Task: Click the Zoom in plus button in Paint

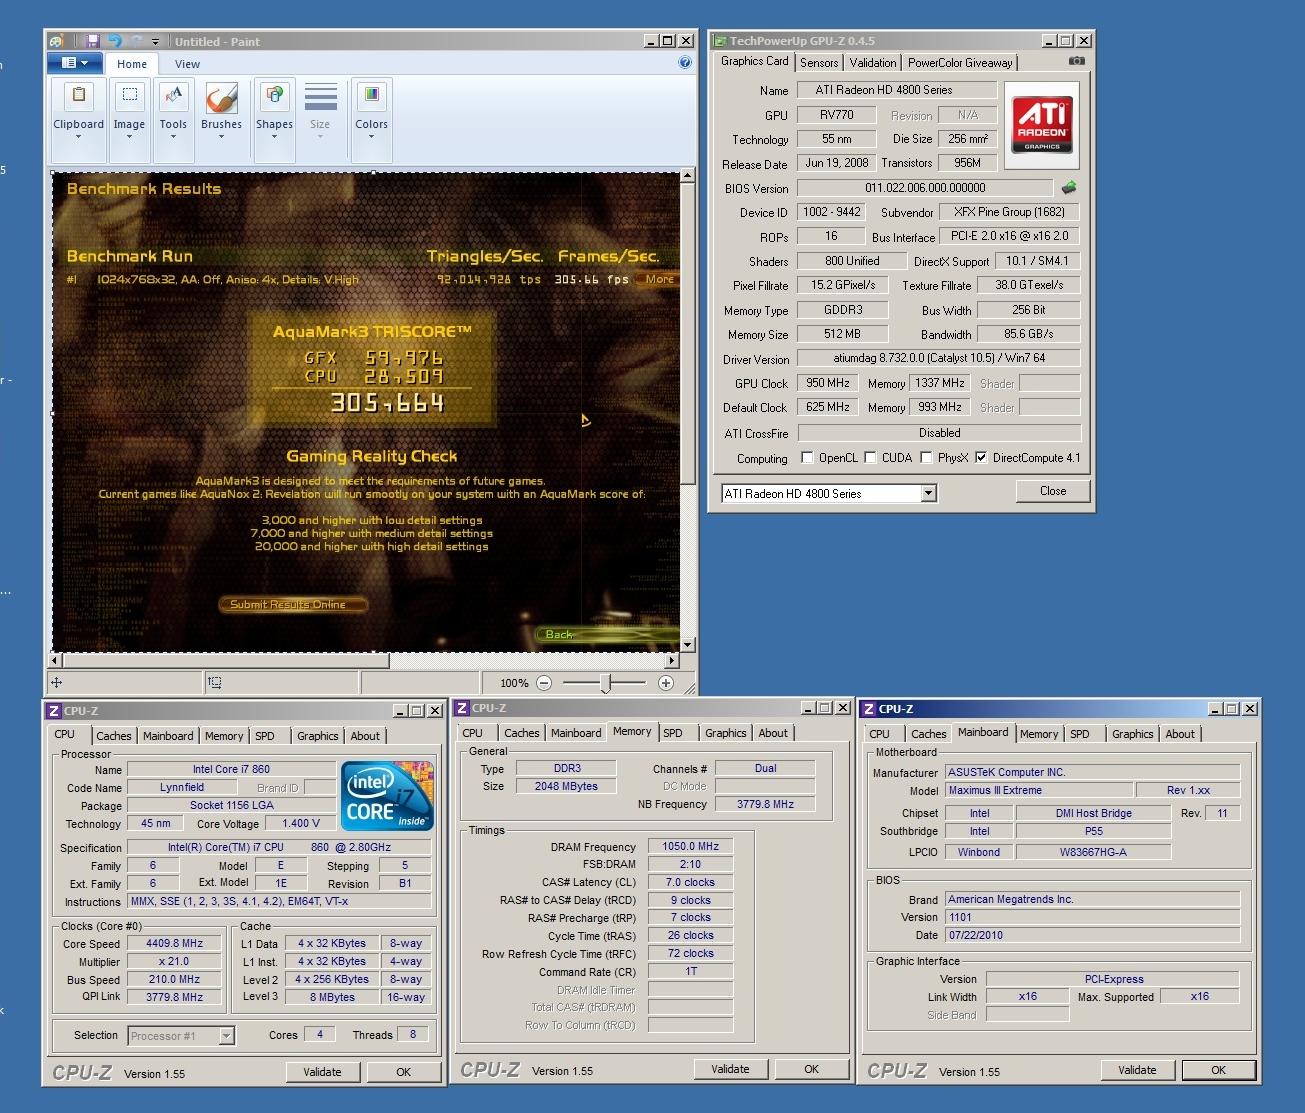Action: [666, 683]
